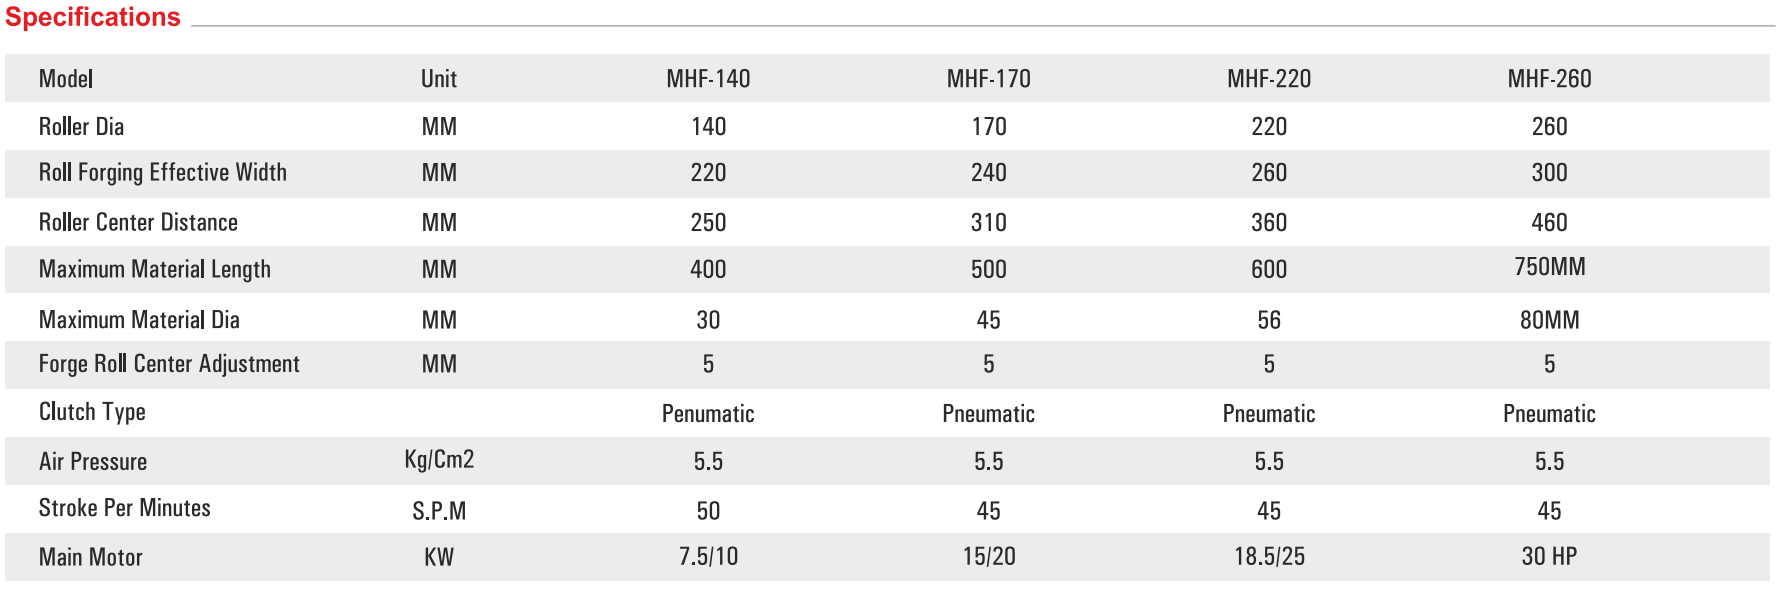This screenshot has height=592, width=1790.
Task: Click the Kg/Cm2 unit cell
Action: pyautogui.click(x=439, y=460)
